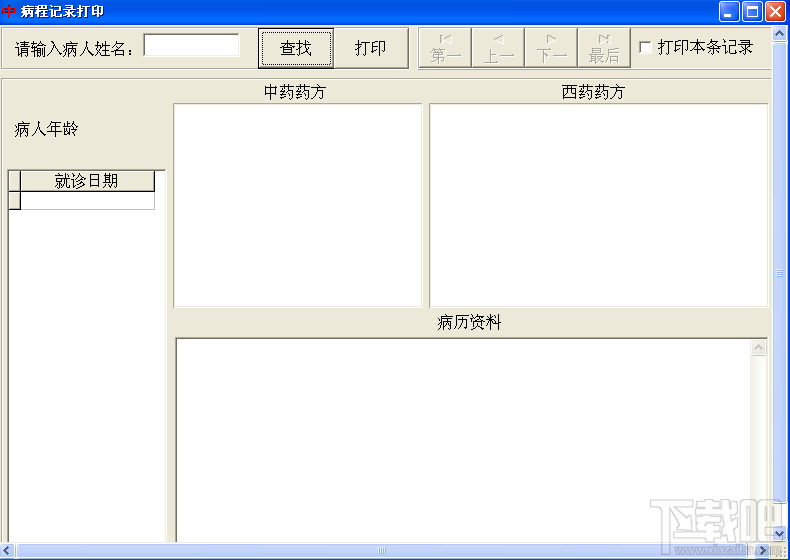
Task: Click the 病历资料 scrollbar up arrow
Action: (x=758, y=347)
